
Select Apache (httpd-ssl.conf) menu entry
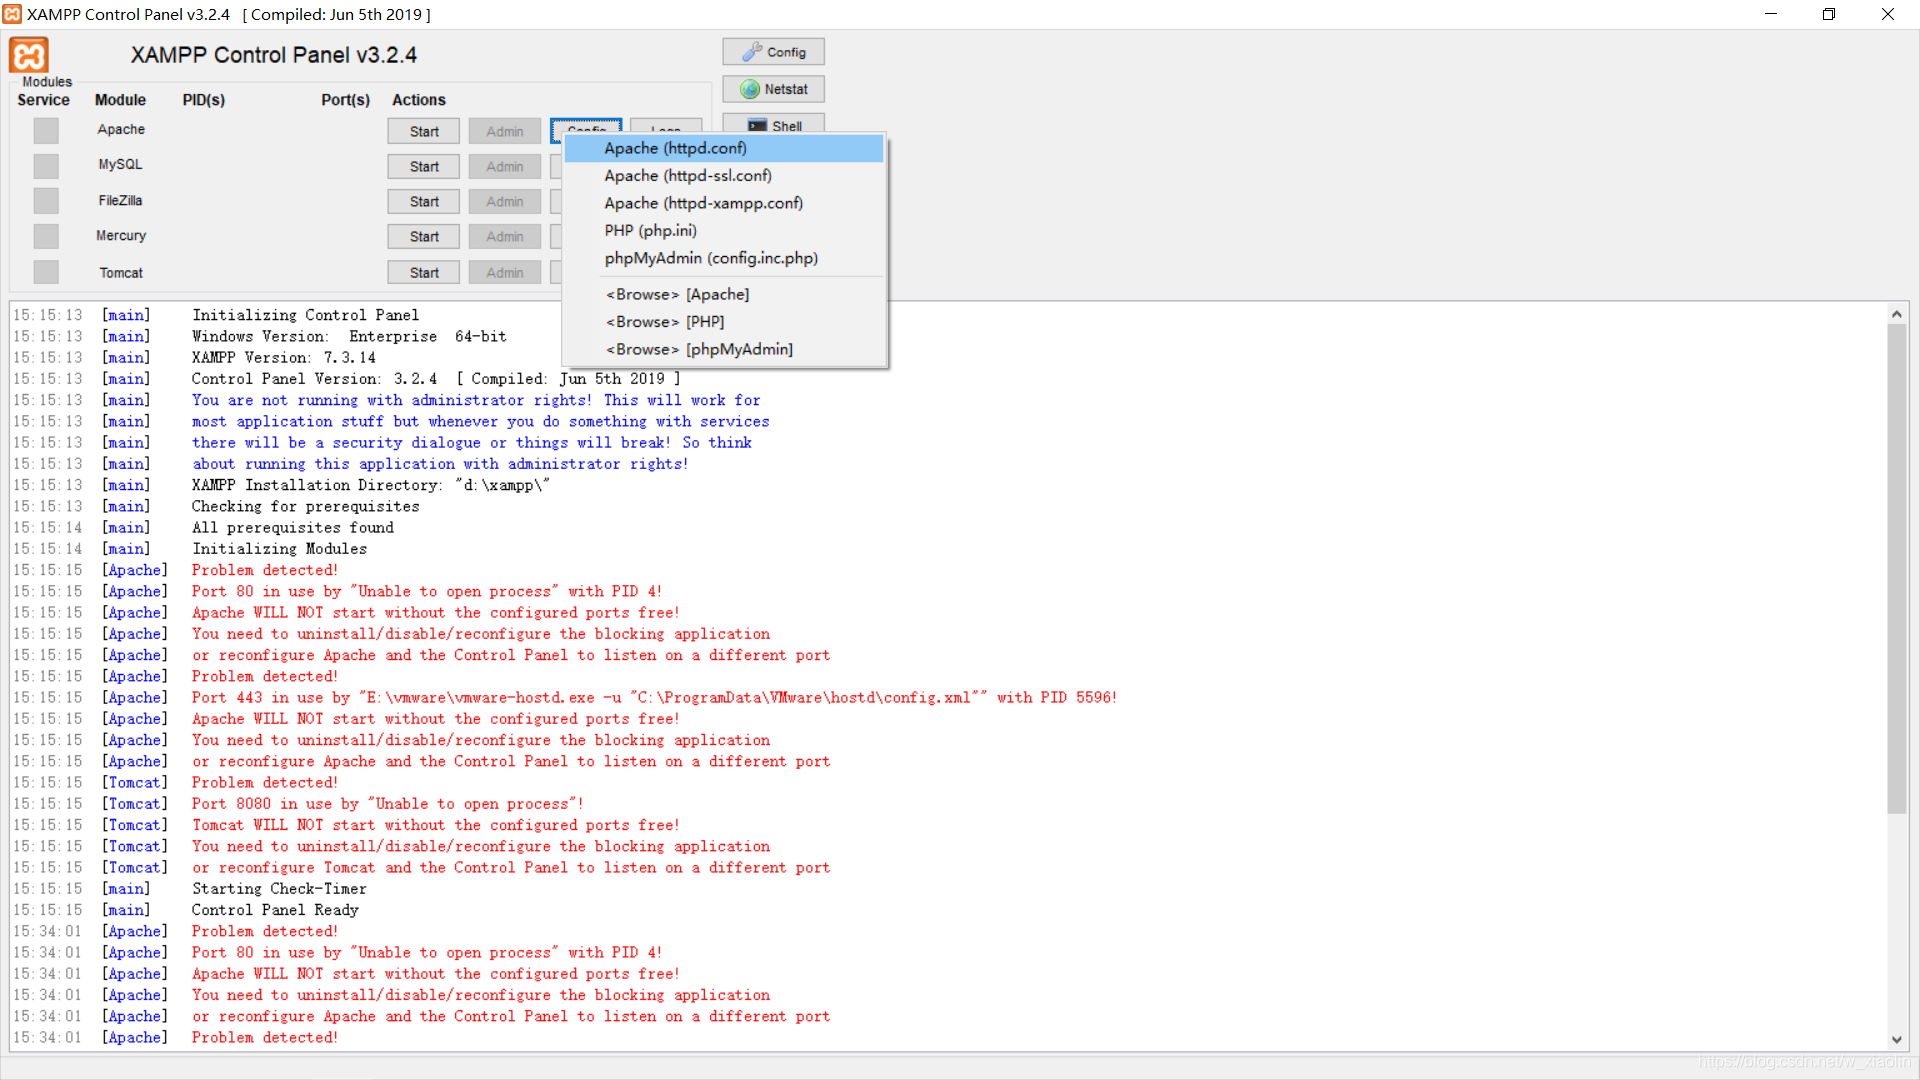[x=724, y=175]
